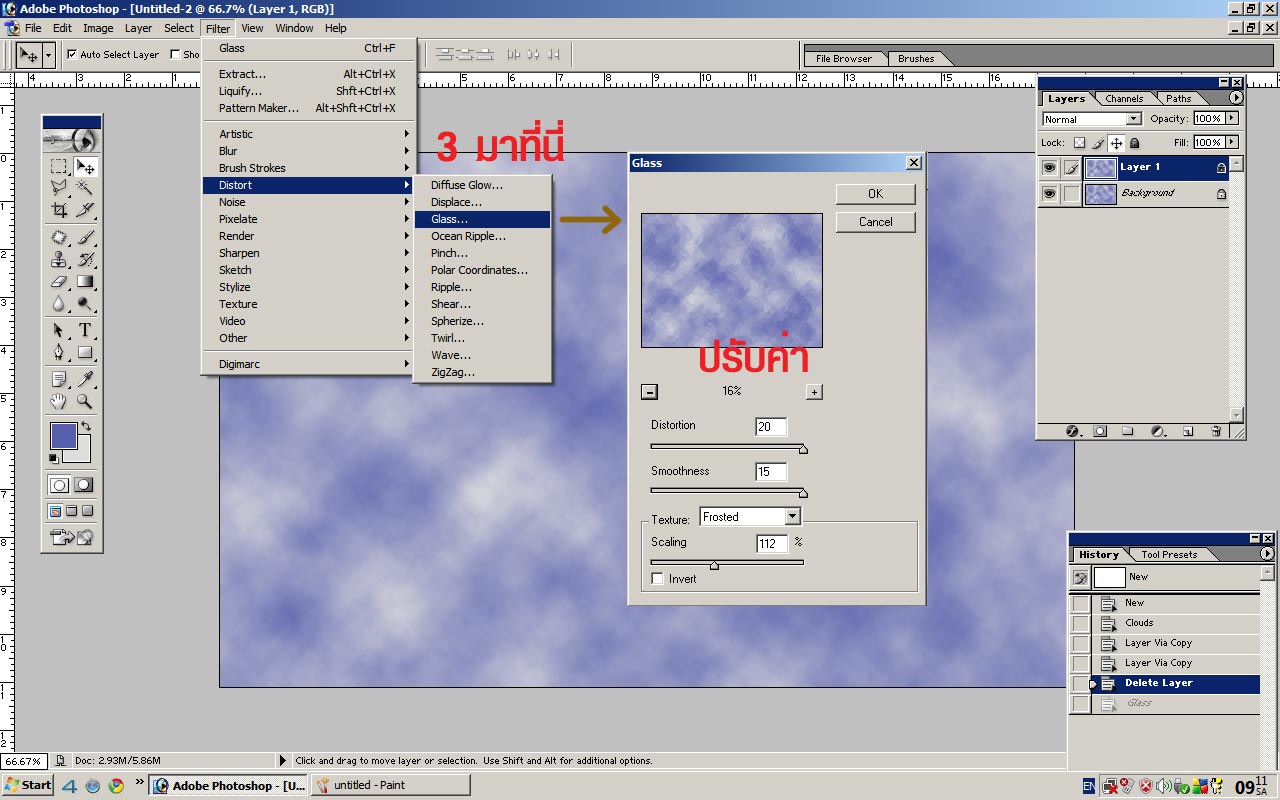The width and height of the screenshot is (1280, 800).
Task: Select the Path Selection arrow tool
Action: tap(59, 330)
